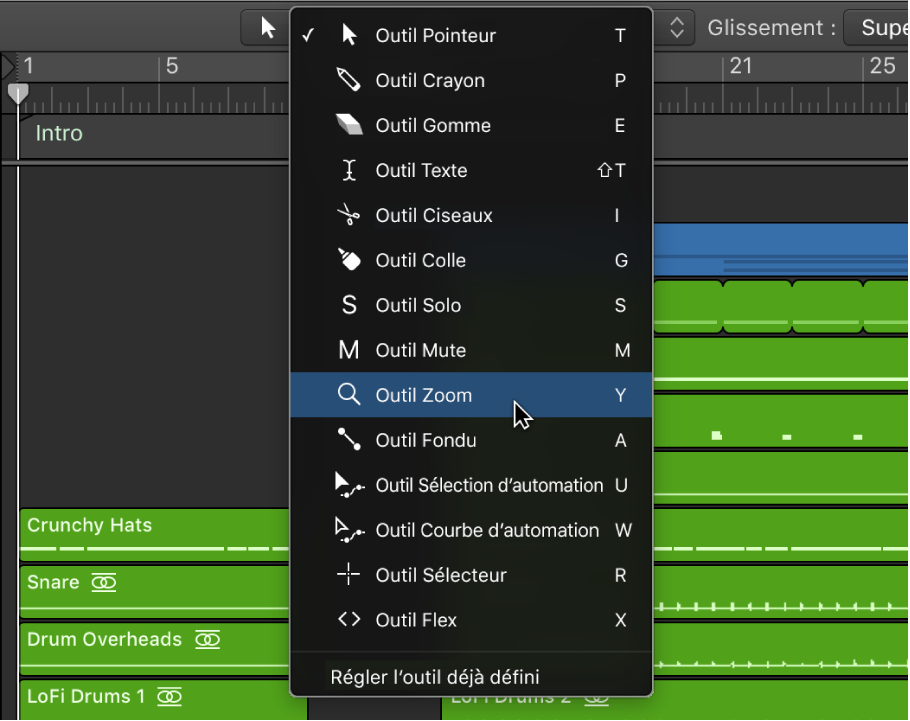Open the Glissement pop-up menu
Image resolution: width=910 pixels, height=721 pixels.
[x=876, y=27]
